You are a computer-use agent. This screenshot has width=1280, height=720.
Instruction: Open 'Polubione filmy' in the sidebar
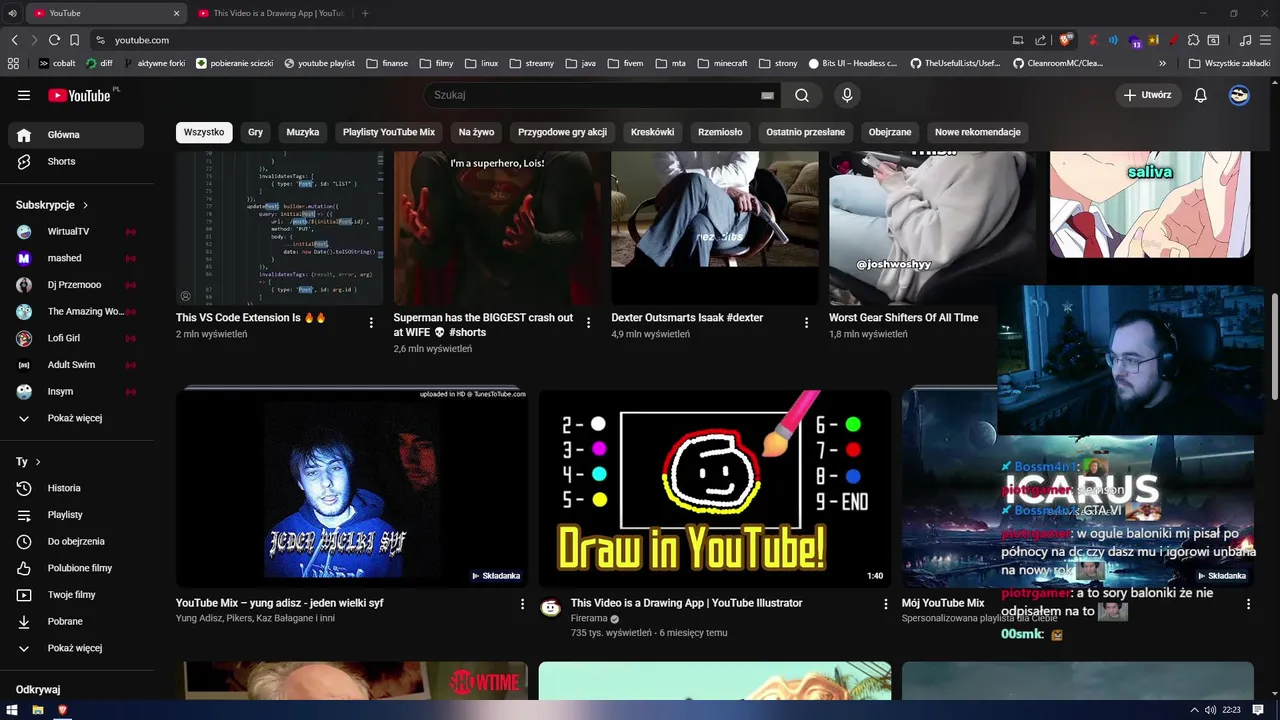76,568
